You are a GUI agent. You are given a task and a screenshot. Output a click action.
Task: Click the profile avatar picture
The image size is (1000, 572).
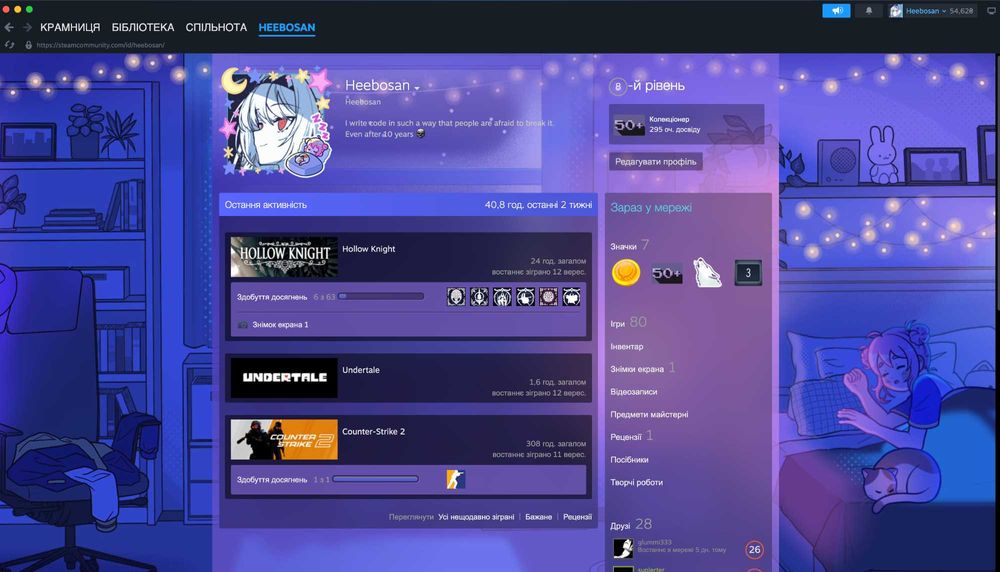[x=278, y=121]
